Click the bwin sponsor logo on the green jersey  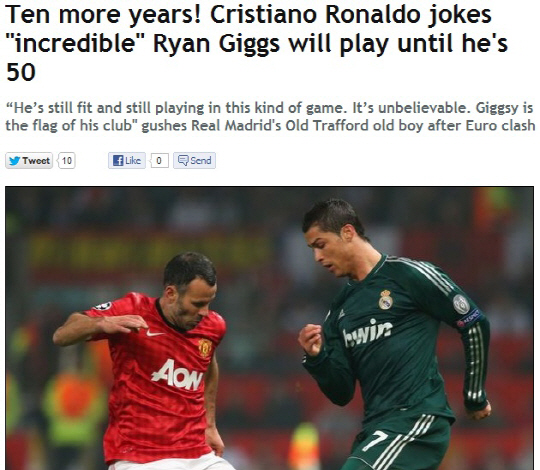(368, 332)
